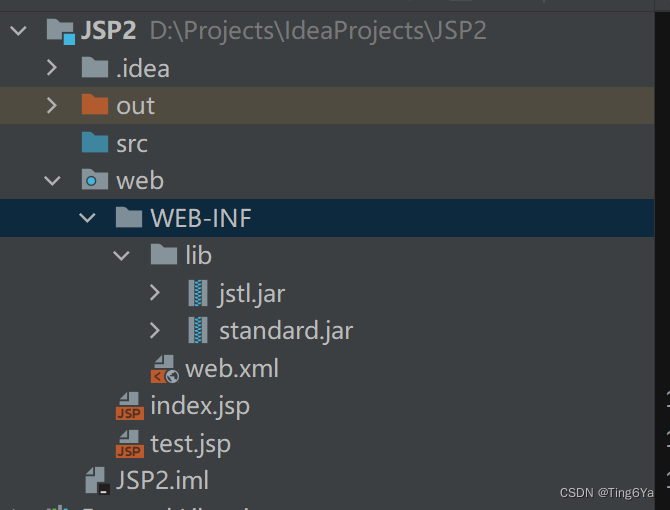The image size is (670, 510).
Task: Click the WEB-INF folder icon
Action: (x=129, y=217)
